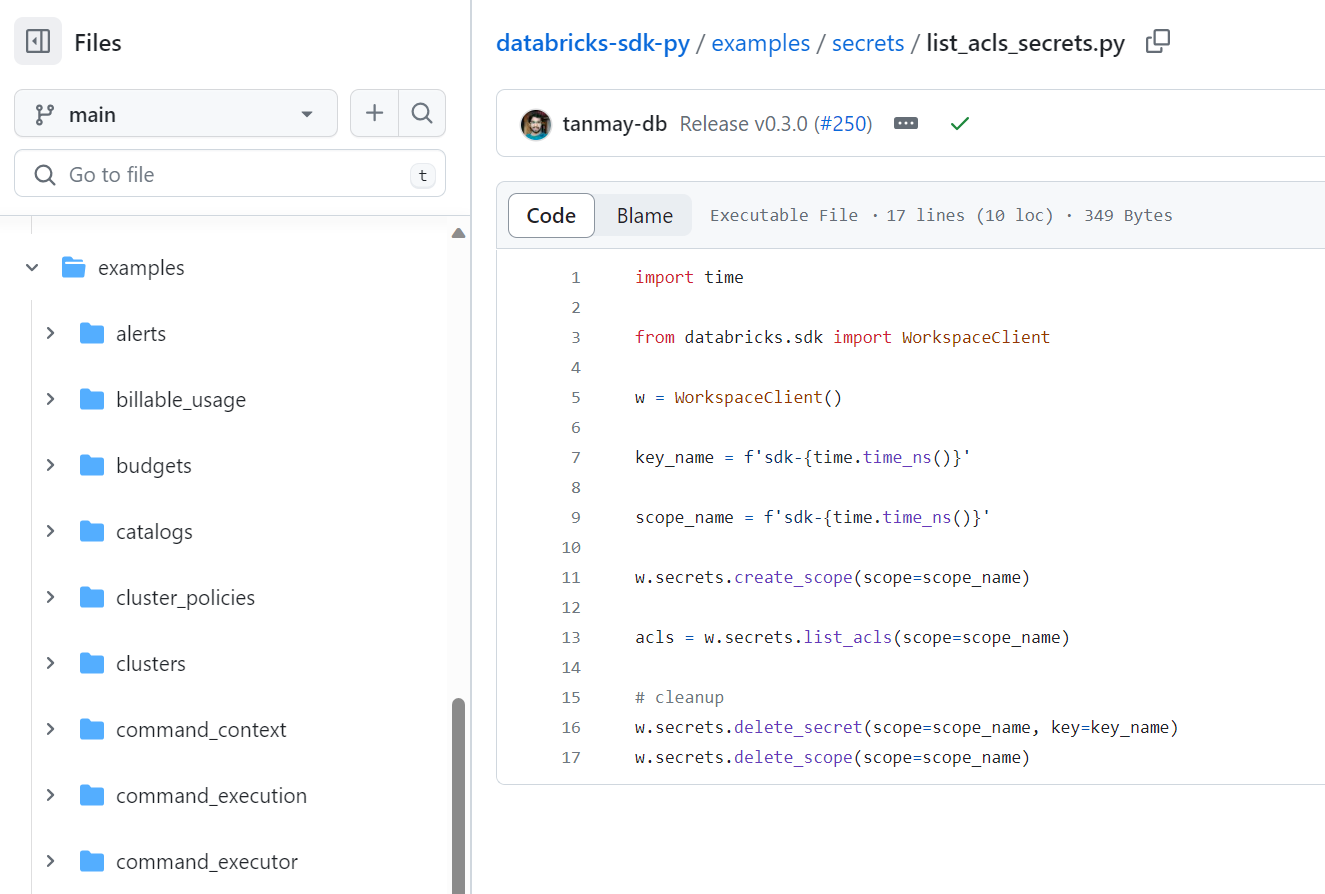
Task: Check the green commit status checkmark
Action: [959, 123]
